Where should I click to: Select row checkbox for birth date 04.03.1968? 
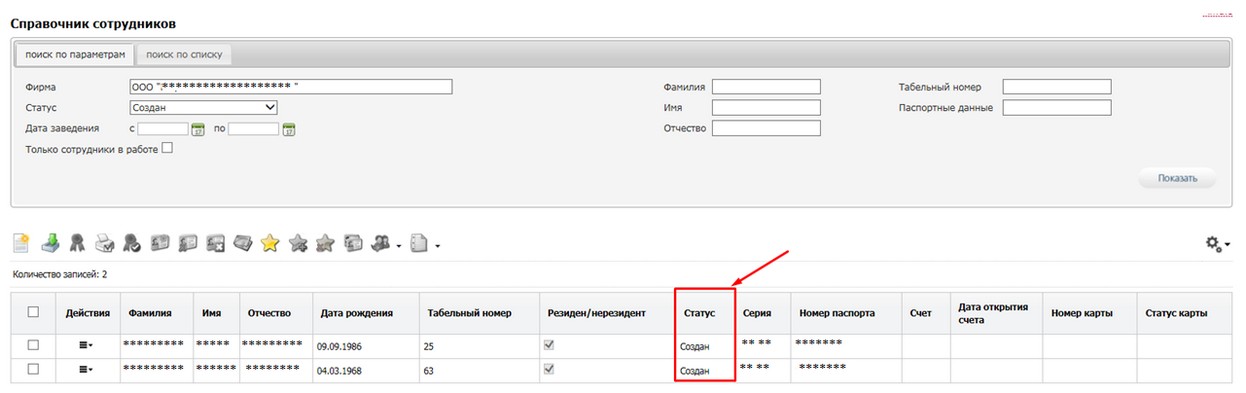33,369
